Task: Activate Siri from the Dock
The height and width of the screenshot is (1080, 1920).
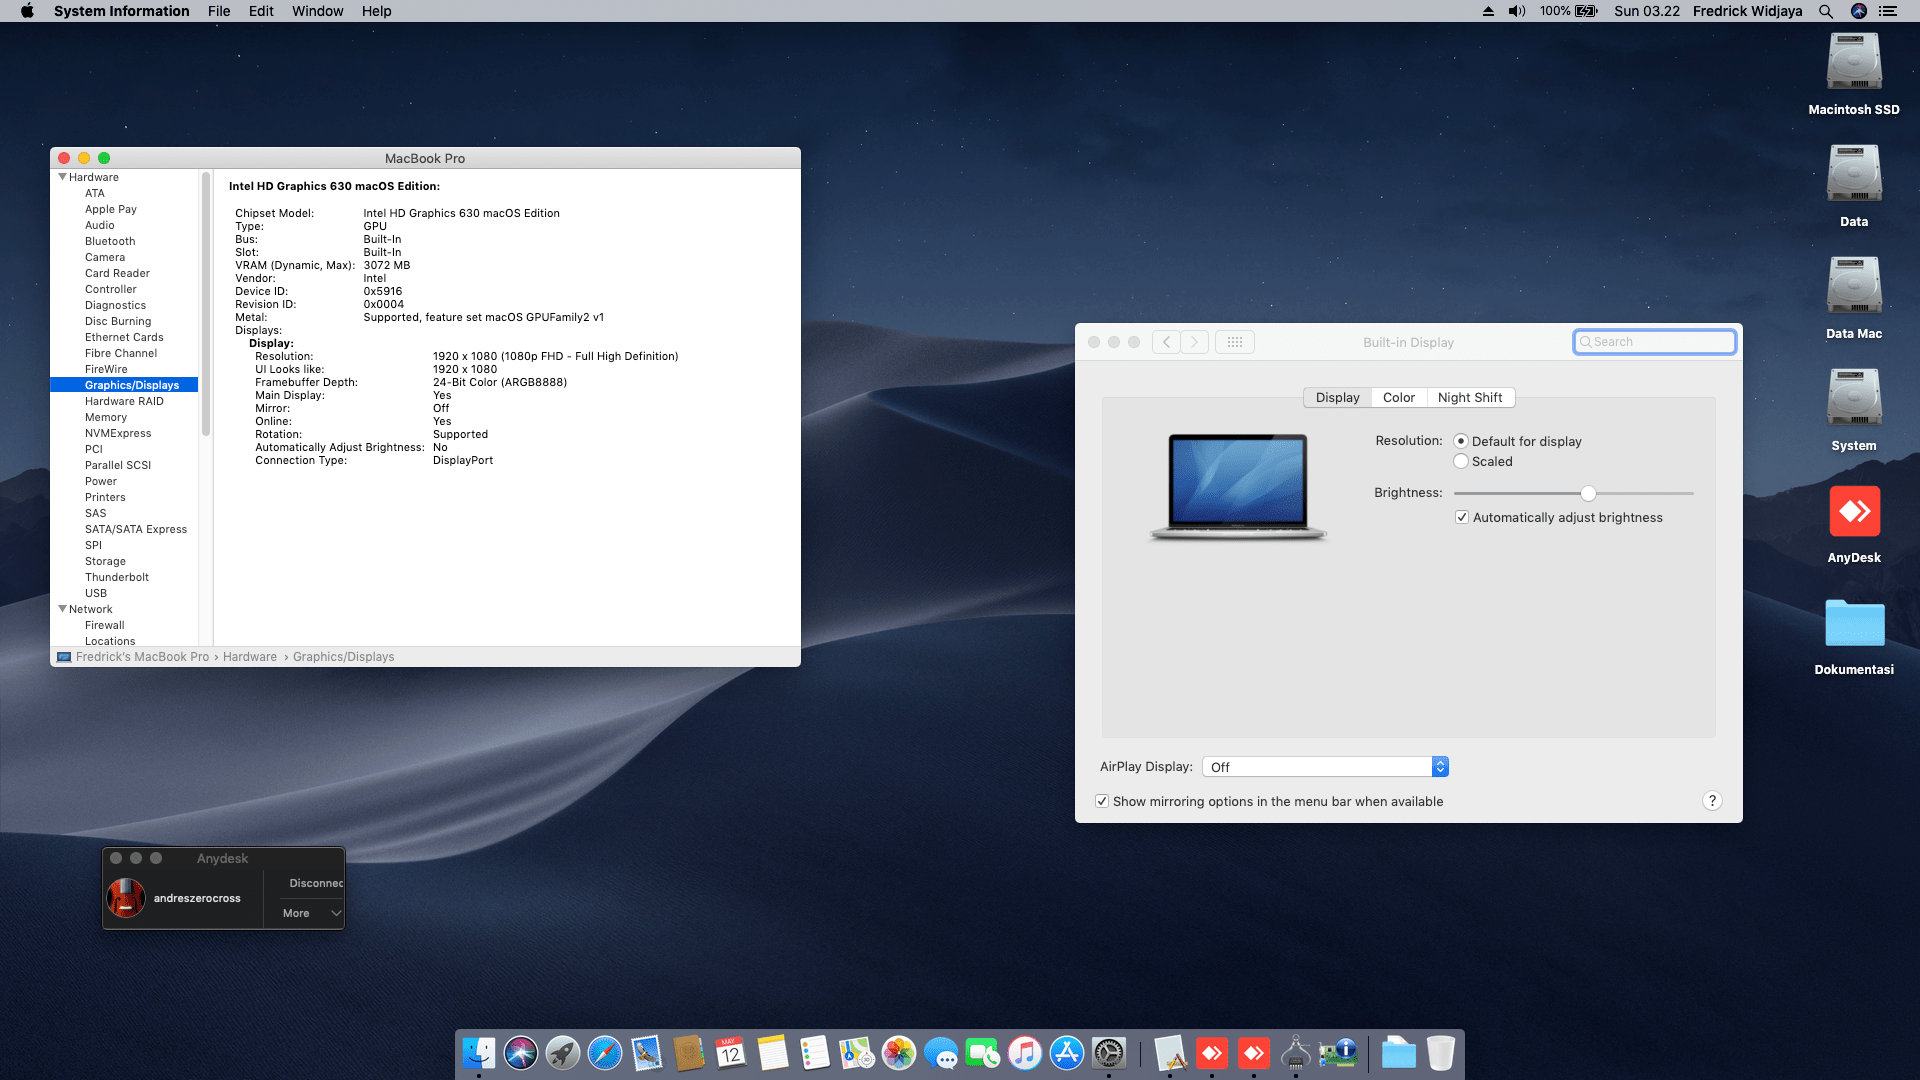Action: point(521,1053)
